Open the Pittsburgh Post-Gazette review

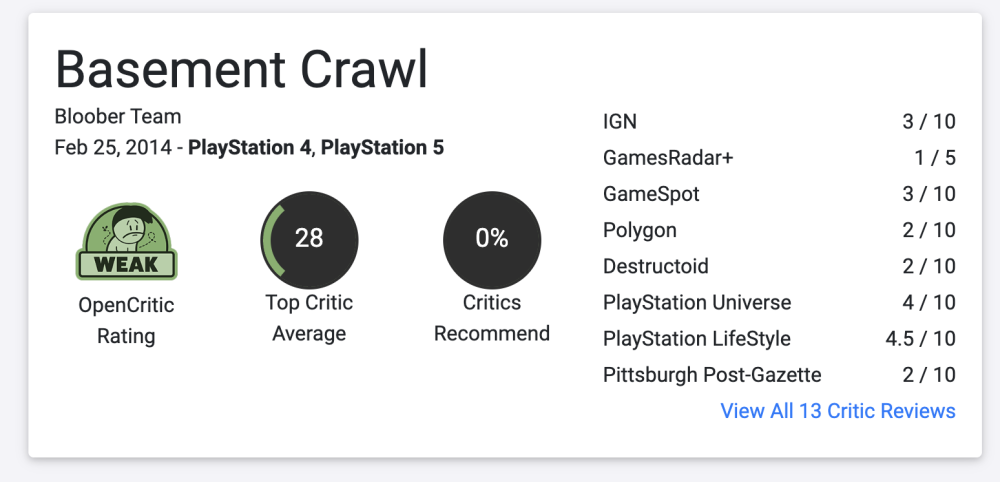pyautogui.click(x=712, y=375)
